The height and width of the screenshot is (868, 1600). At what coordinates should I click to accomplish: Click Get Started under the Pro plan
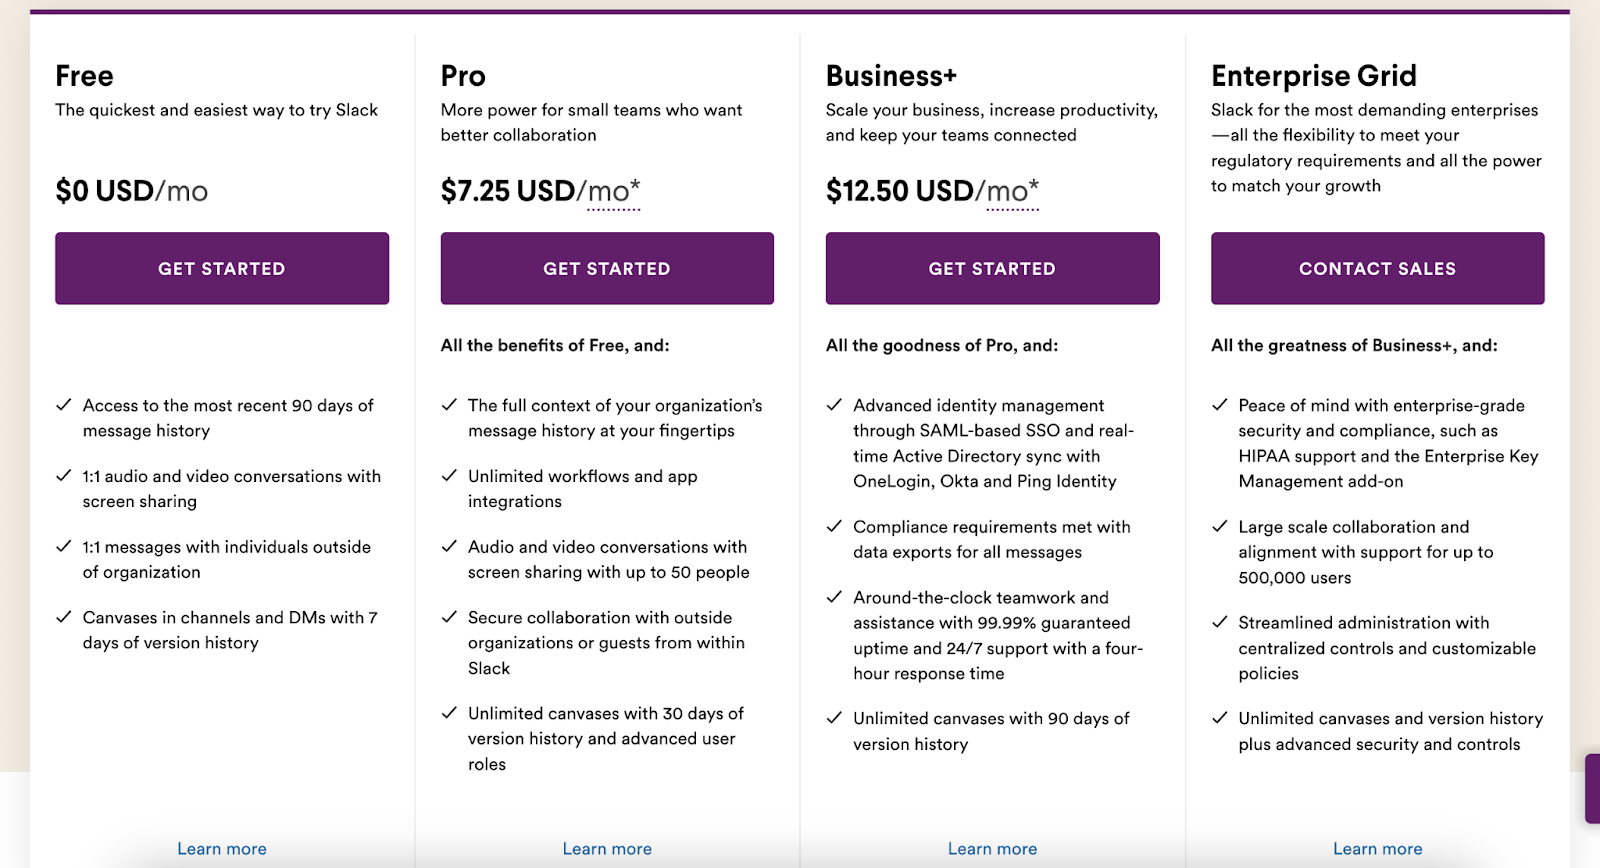point(607,268)
